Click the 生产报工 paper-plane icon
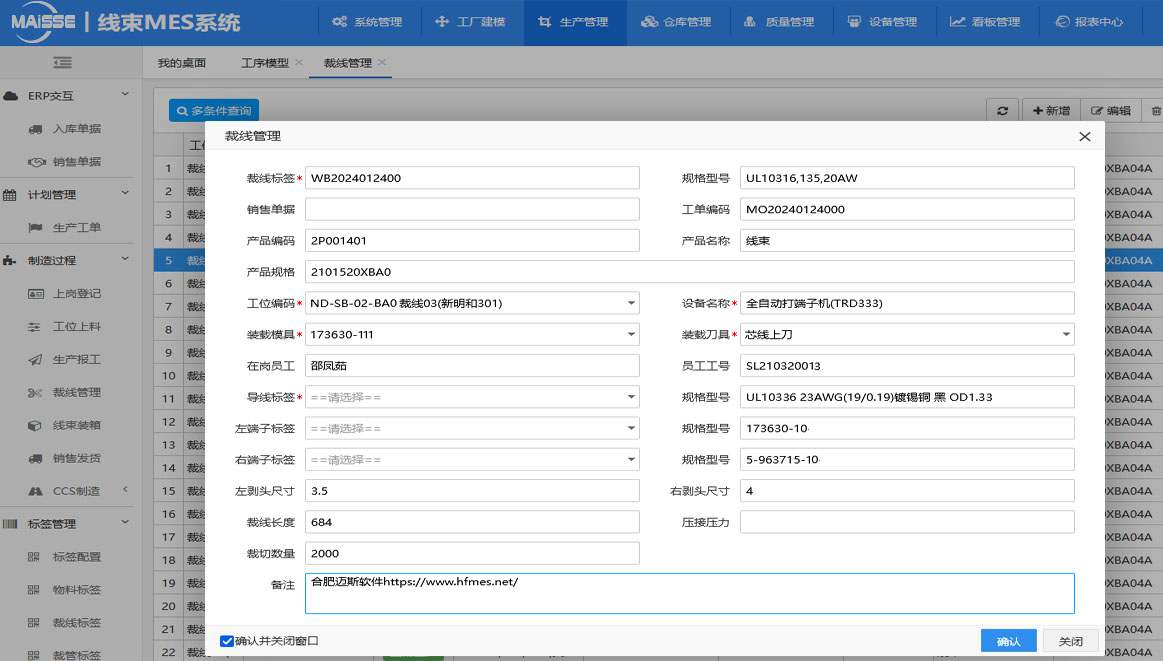The width and height of the screenshot is (1163, 661). [x=34, y=359]
